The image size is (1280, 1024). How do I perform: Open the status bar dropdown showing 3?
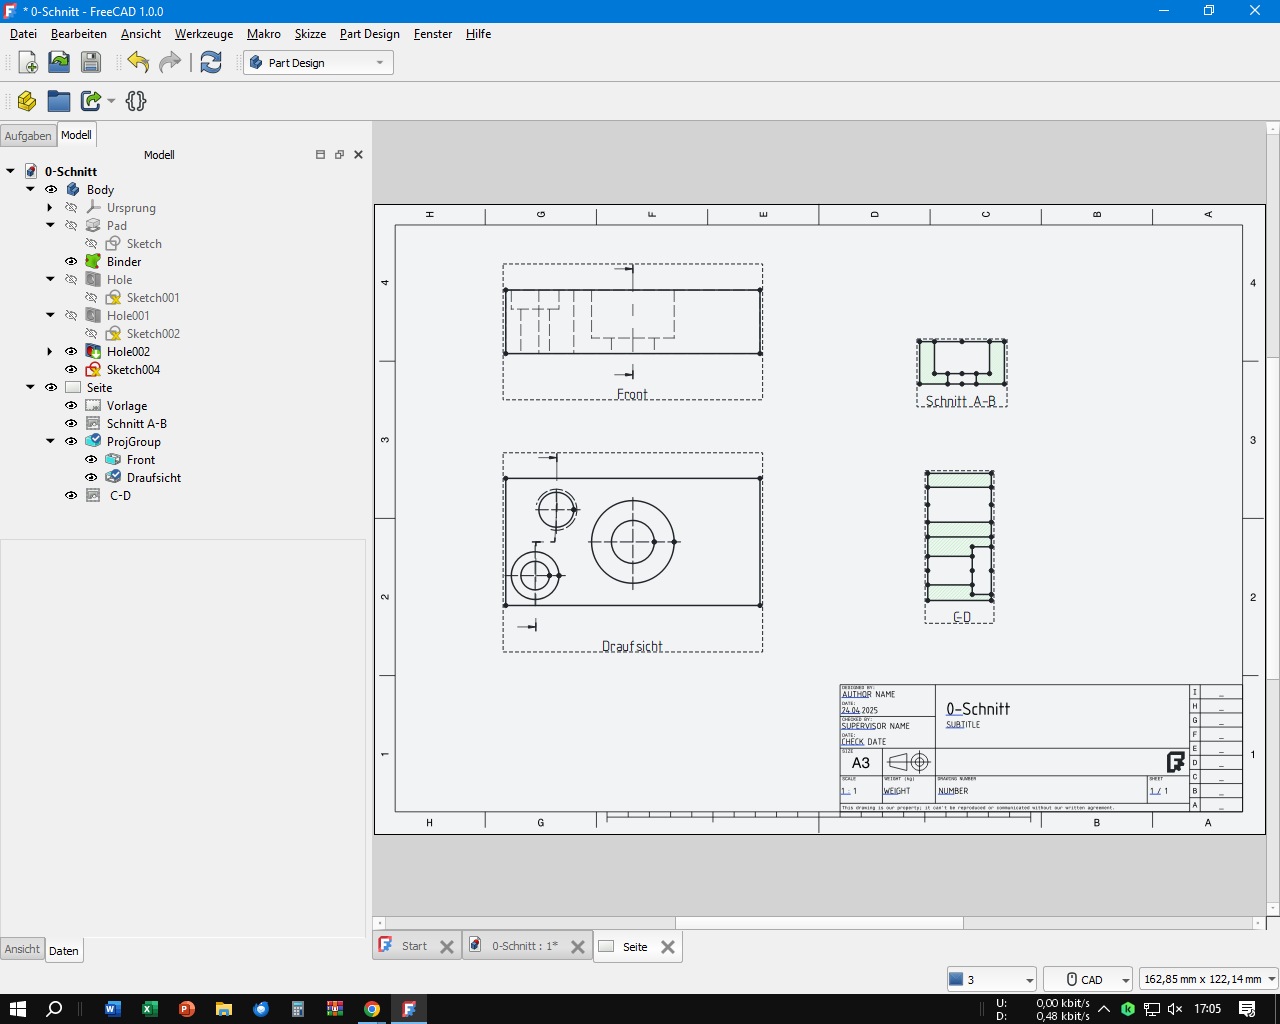(x=992, y=979)
